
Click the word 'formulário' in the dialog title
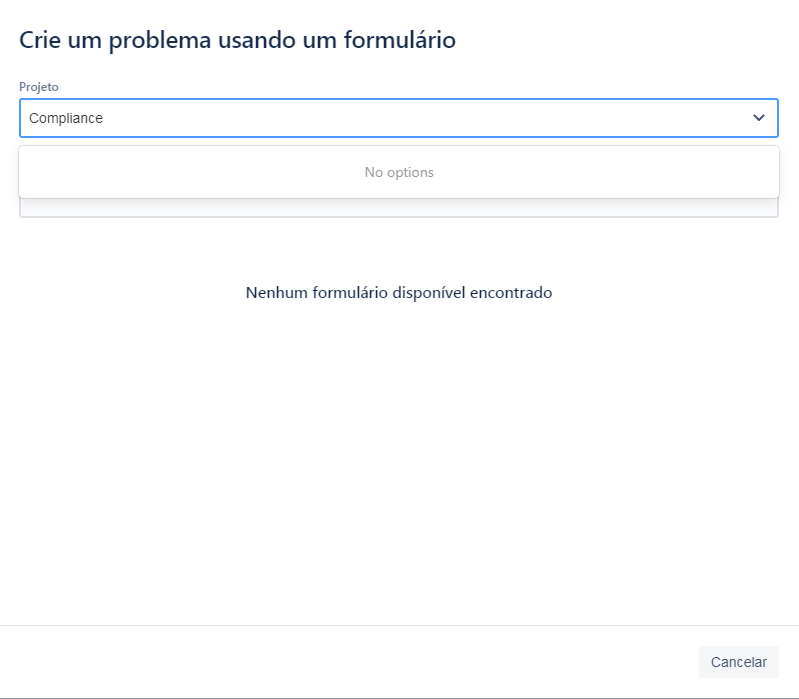click(x=400, y=40)
